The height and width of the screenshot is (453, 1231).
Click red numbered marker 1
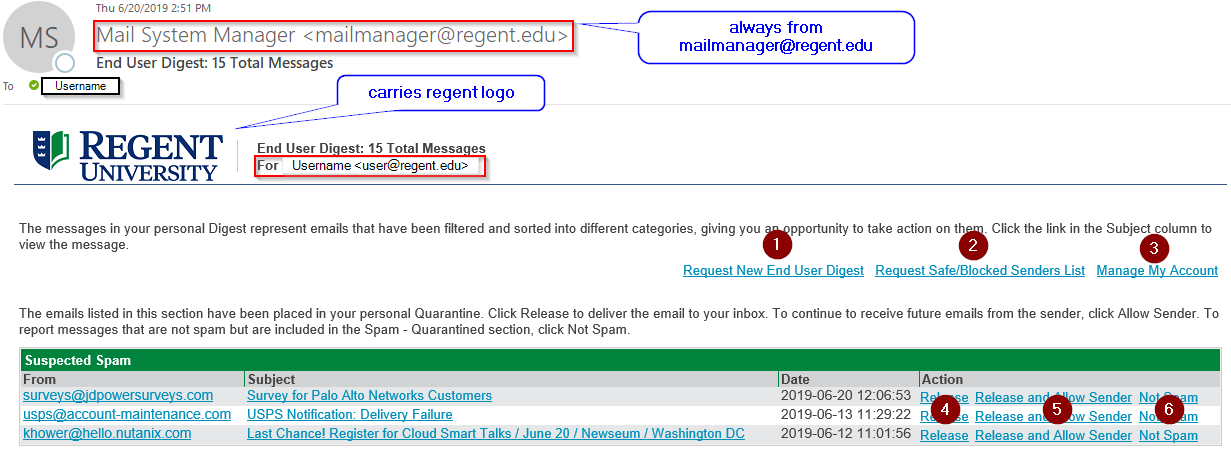tap(776, 245)
